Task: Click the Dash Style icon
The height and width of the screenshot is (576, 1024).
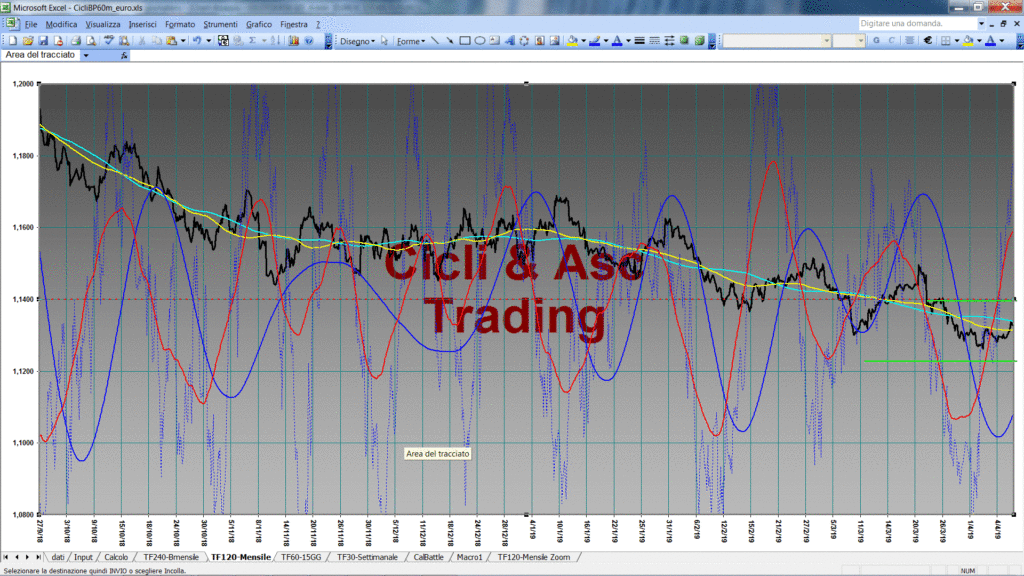Action: [x=654, y=40]
